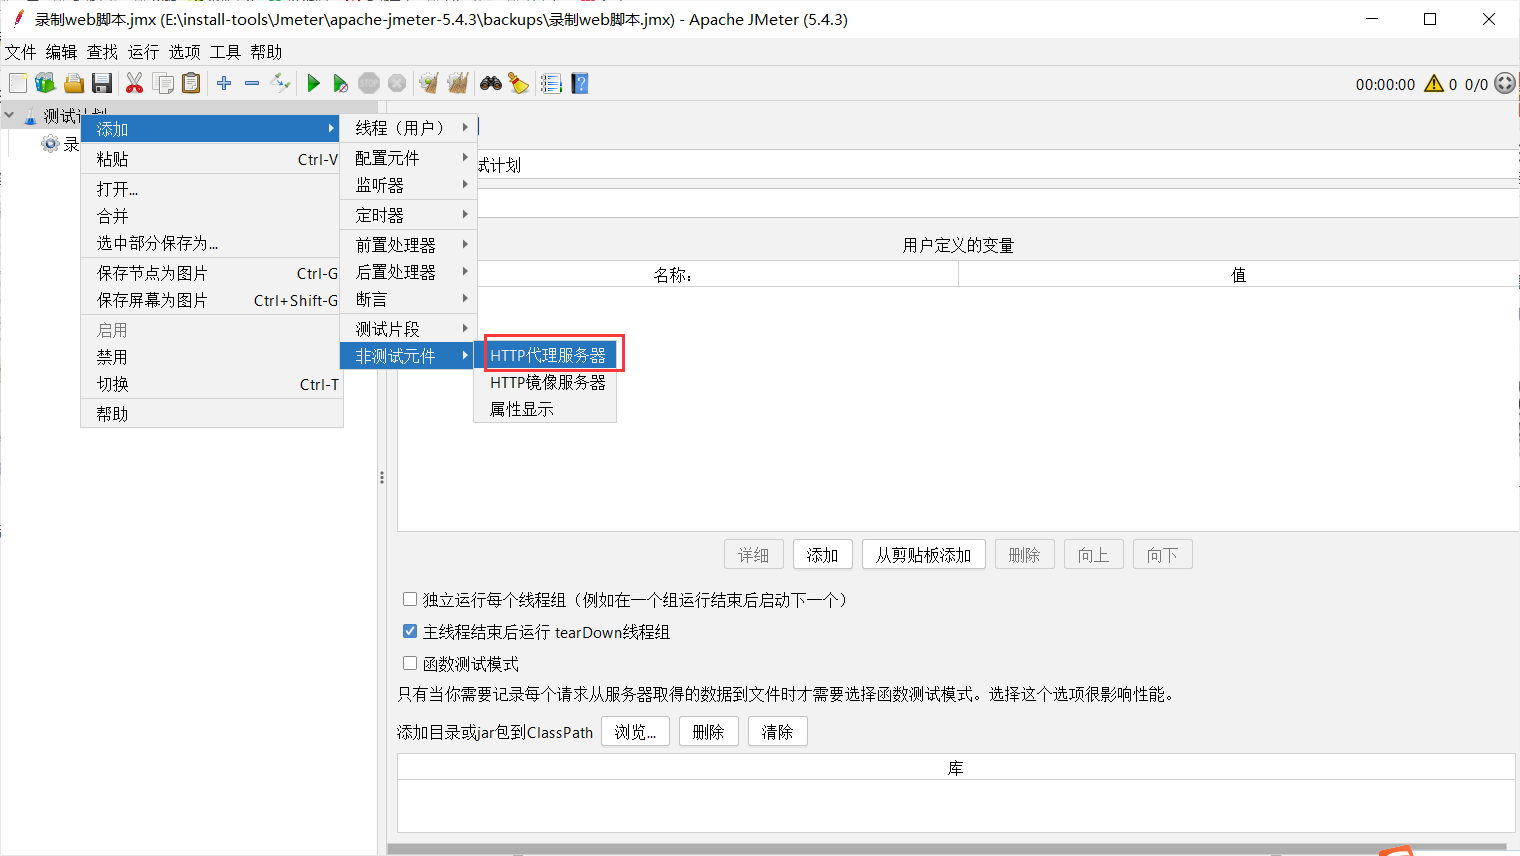Click the warning triangle log icon
The height and width of the screenshot is (856, 1520).
1434,84
